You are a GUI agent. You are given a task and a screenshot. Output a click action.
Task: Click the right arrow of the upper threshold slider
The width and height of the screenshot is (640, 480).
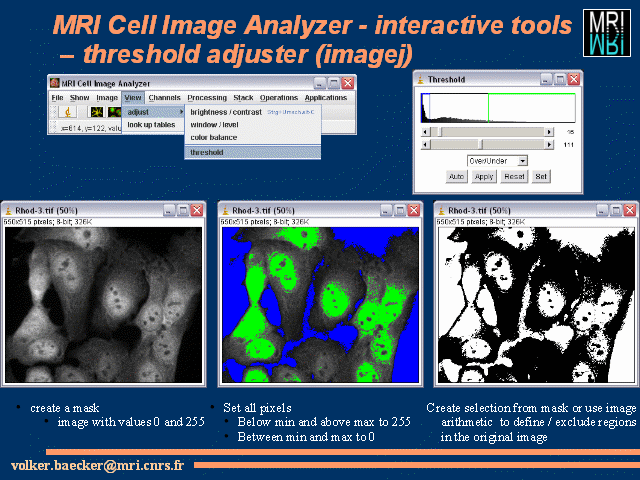(549, 132)
